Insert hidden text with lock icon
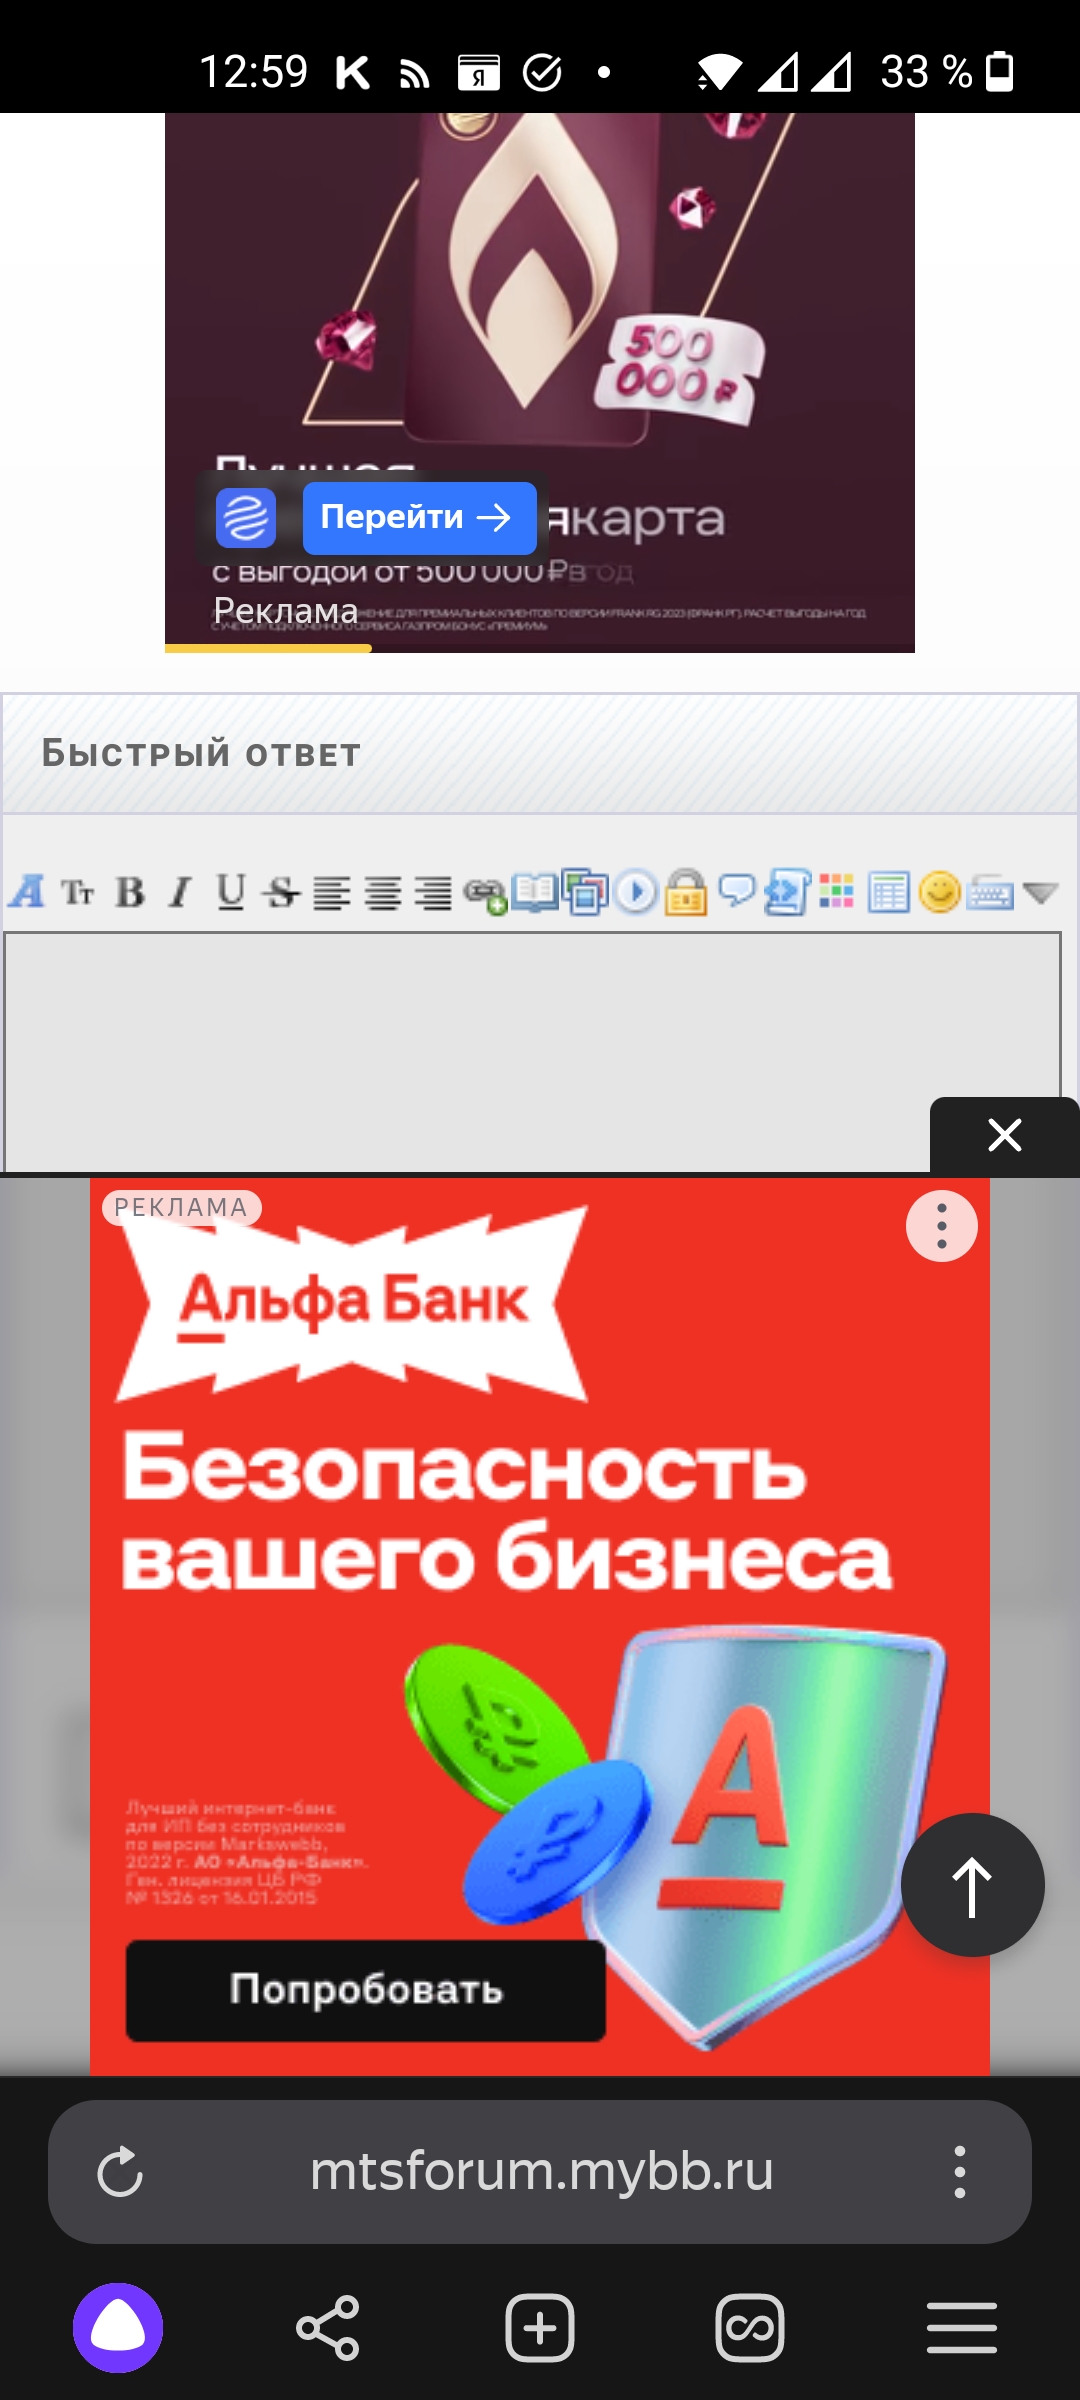 click(686, 891)
